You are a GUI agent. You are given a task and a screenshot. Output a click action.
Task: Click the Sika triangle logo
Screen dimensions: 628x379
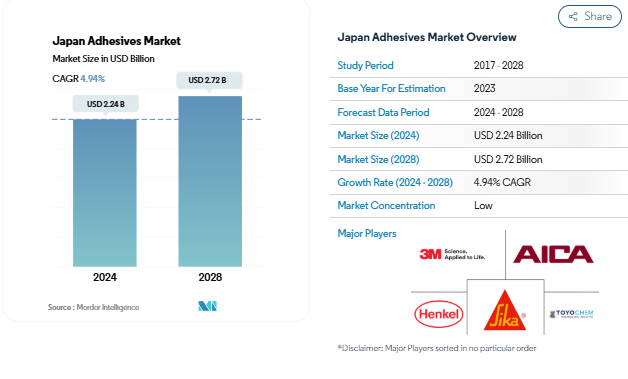[x=505, y=310]
